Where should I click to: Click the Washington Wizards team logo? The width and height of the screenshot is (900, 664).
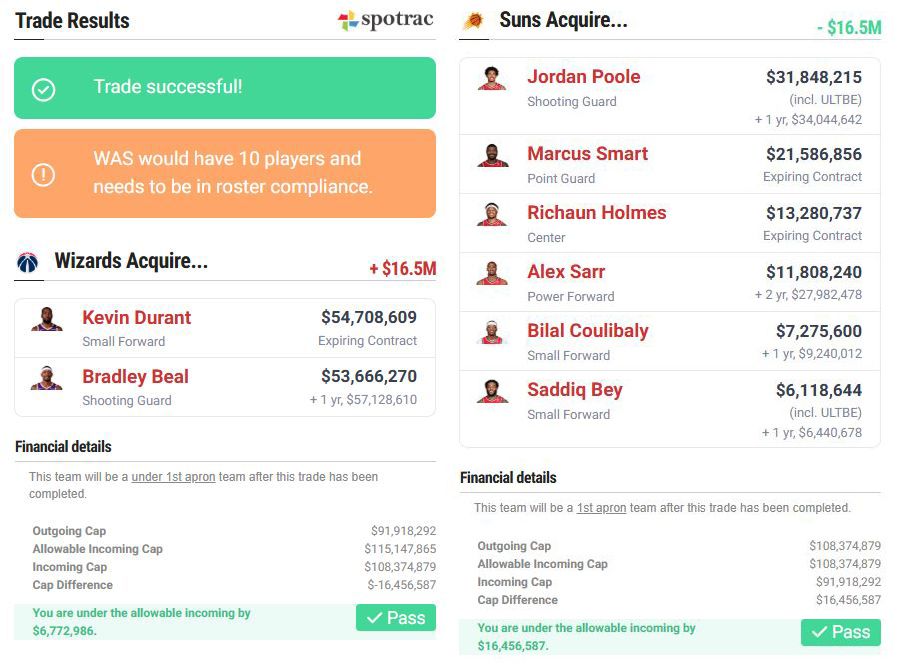click(x=28, y=262)
